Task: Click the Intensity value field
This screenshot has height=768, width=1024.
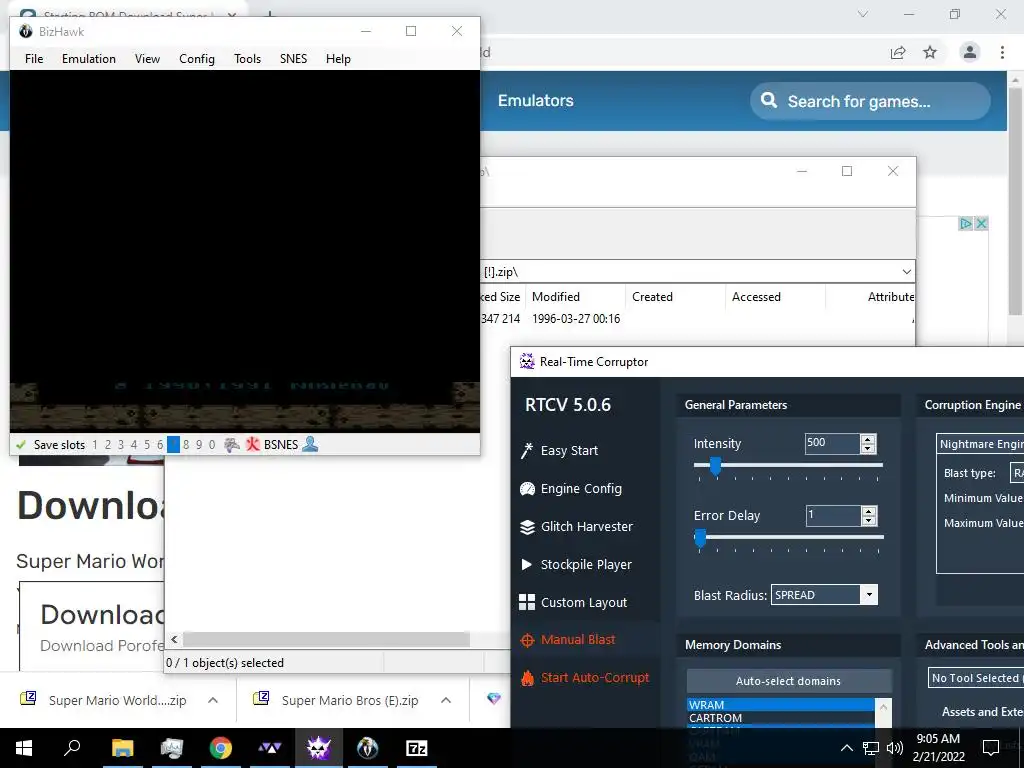Action: pos(832,443)
